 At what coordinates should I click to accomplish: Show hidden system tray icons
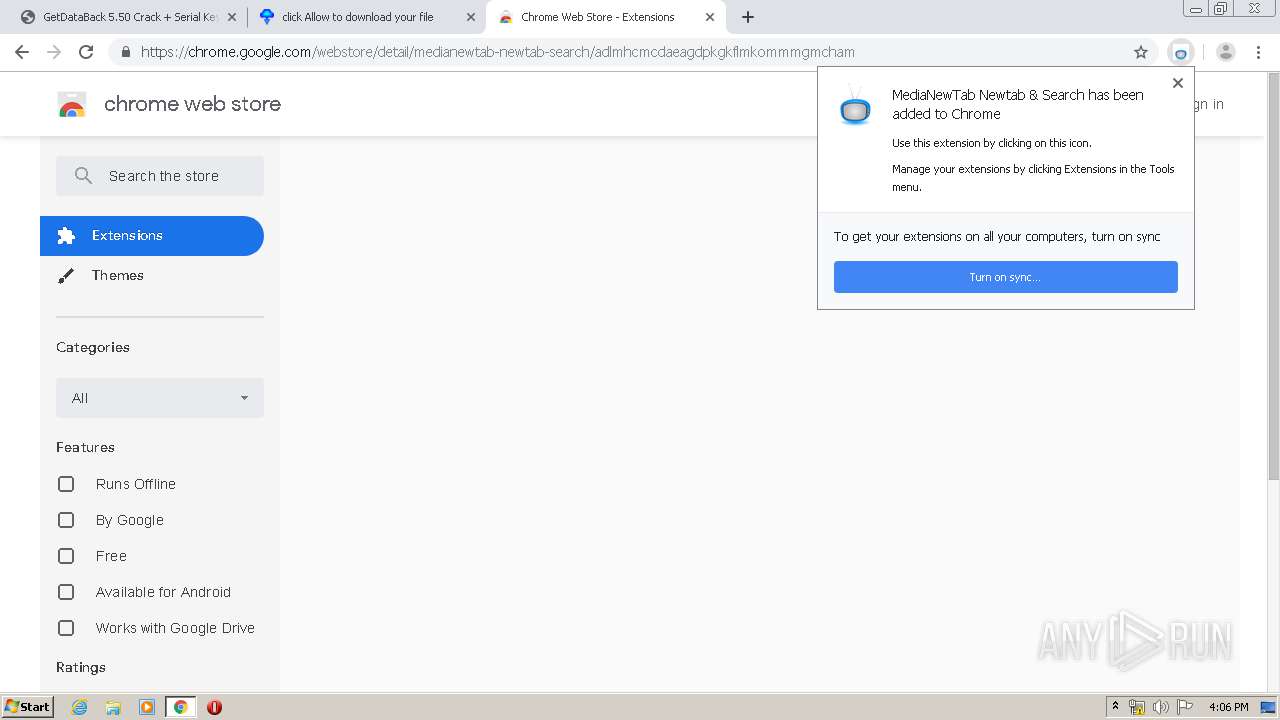coord(1116,707)
